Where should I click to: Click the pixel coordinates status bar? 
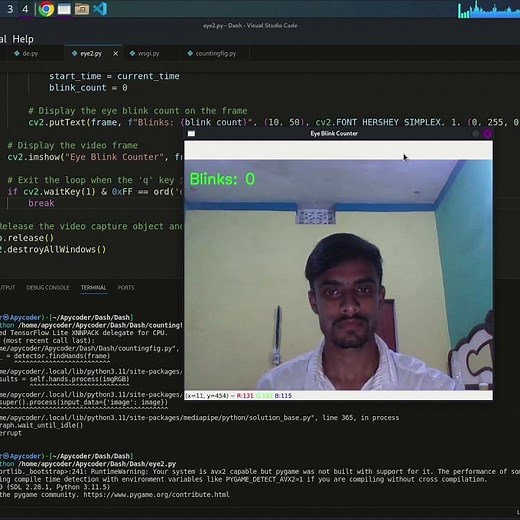[x=338, y=395]
